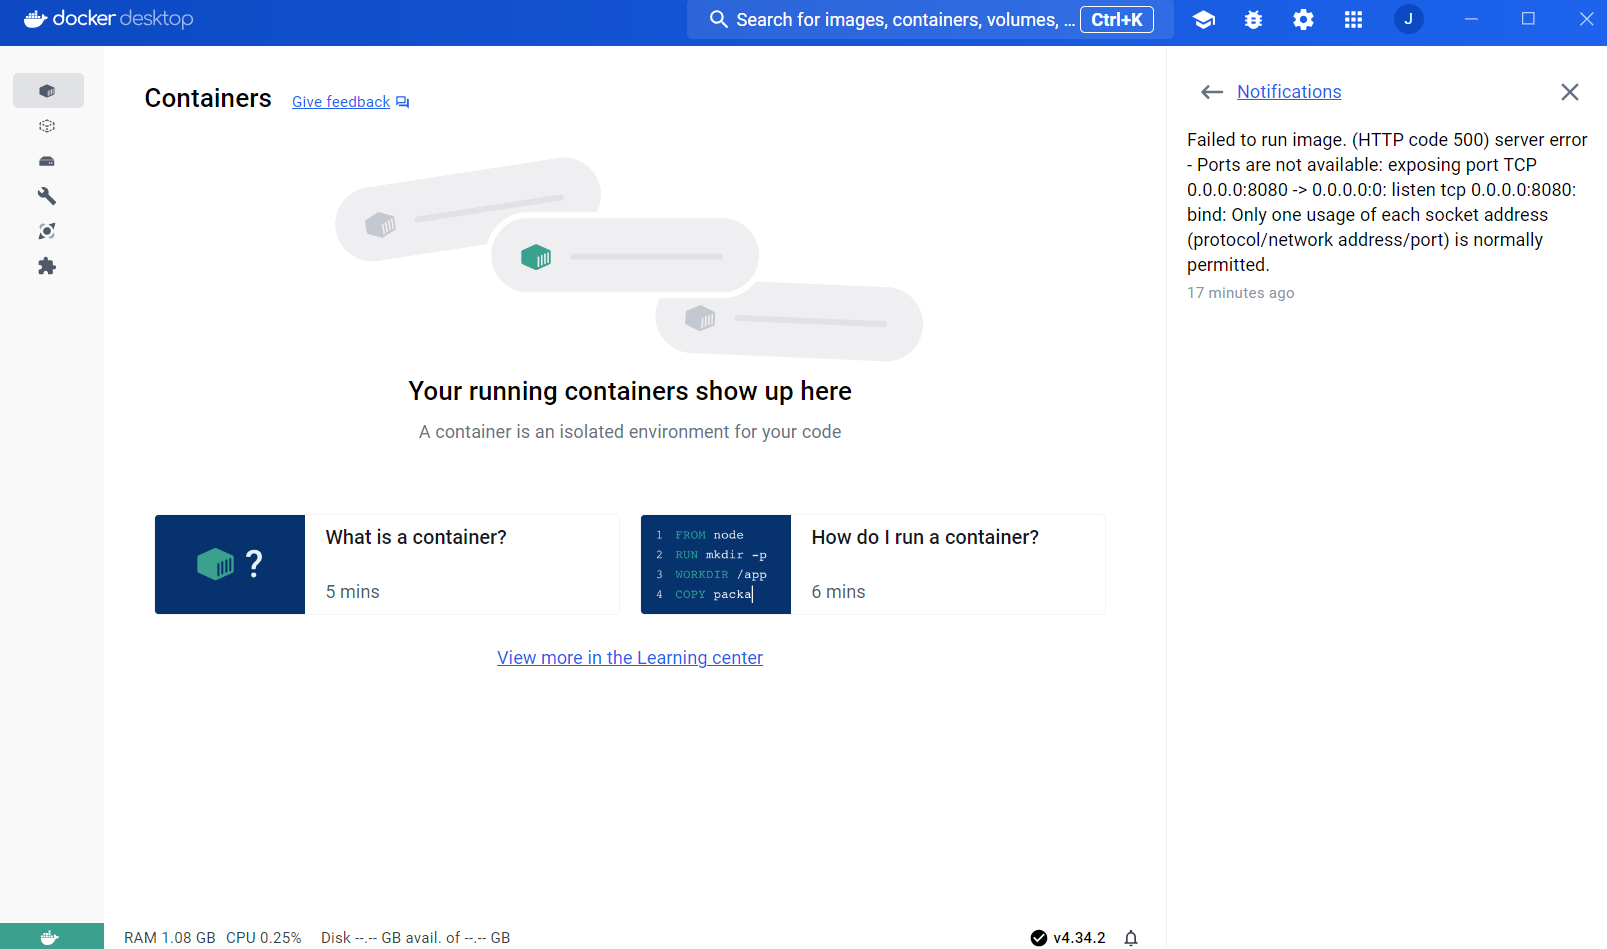Minimize the Docker Desktop window
Image resolution: width=1607 pixels, height=949 pixels.
tap(1471, 19)
